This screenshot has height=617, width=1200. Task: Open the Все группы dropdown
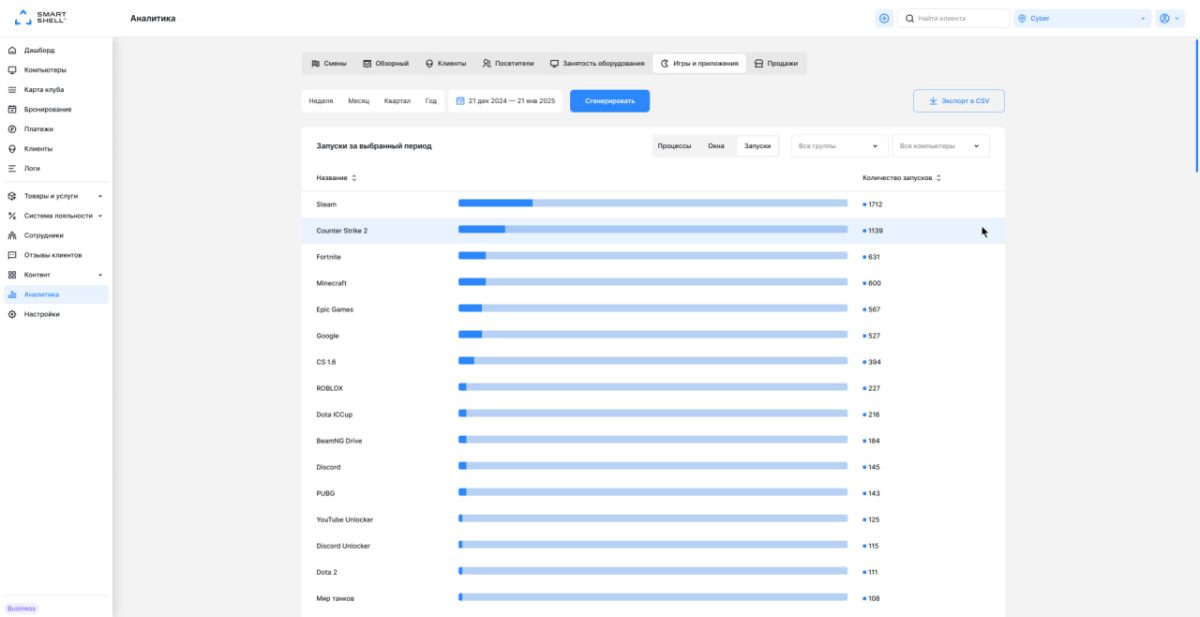(x=839, y=146)
